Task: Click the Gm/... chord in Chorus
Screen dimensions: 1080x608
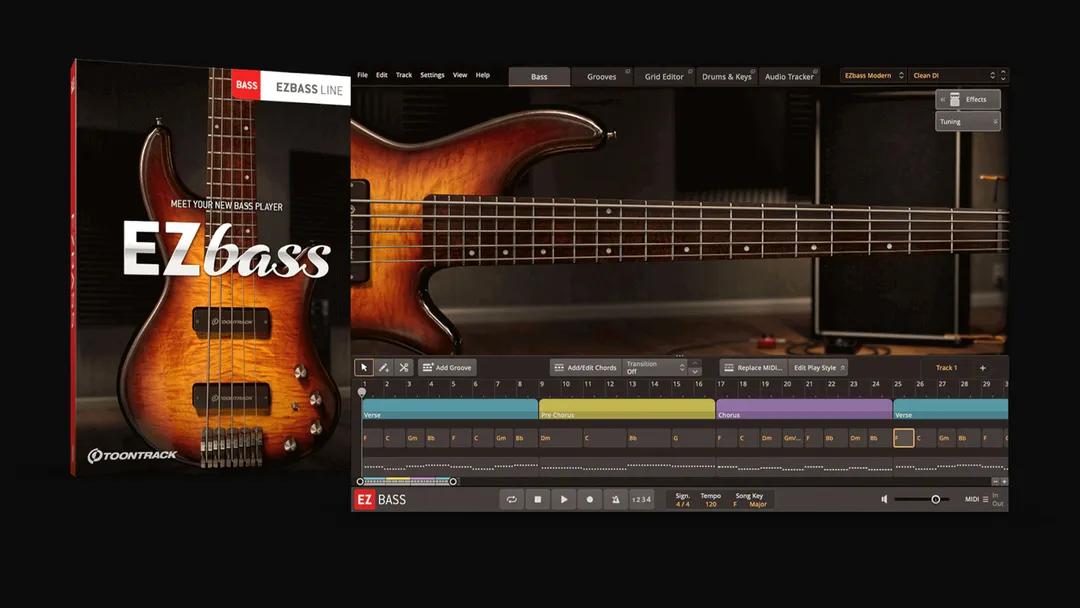Action: (x=792, y=438)
